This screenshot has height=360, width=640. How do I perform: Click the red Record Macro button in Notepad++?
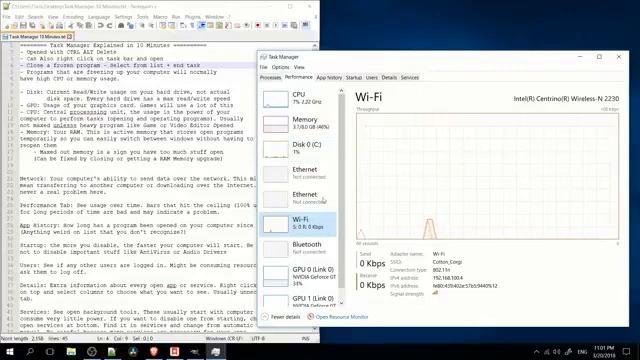[258, 25]
